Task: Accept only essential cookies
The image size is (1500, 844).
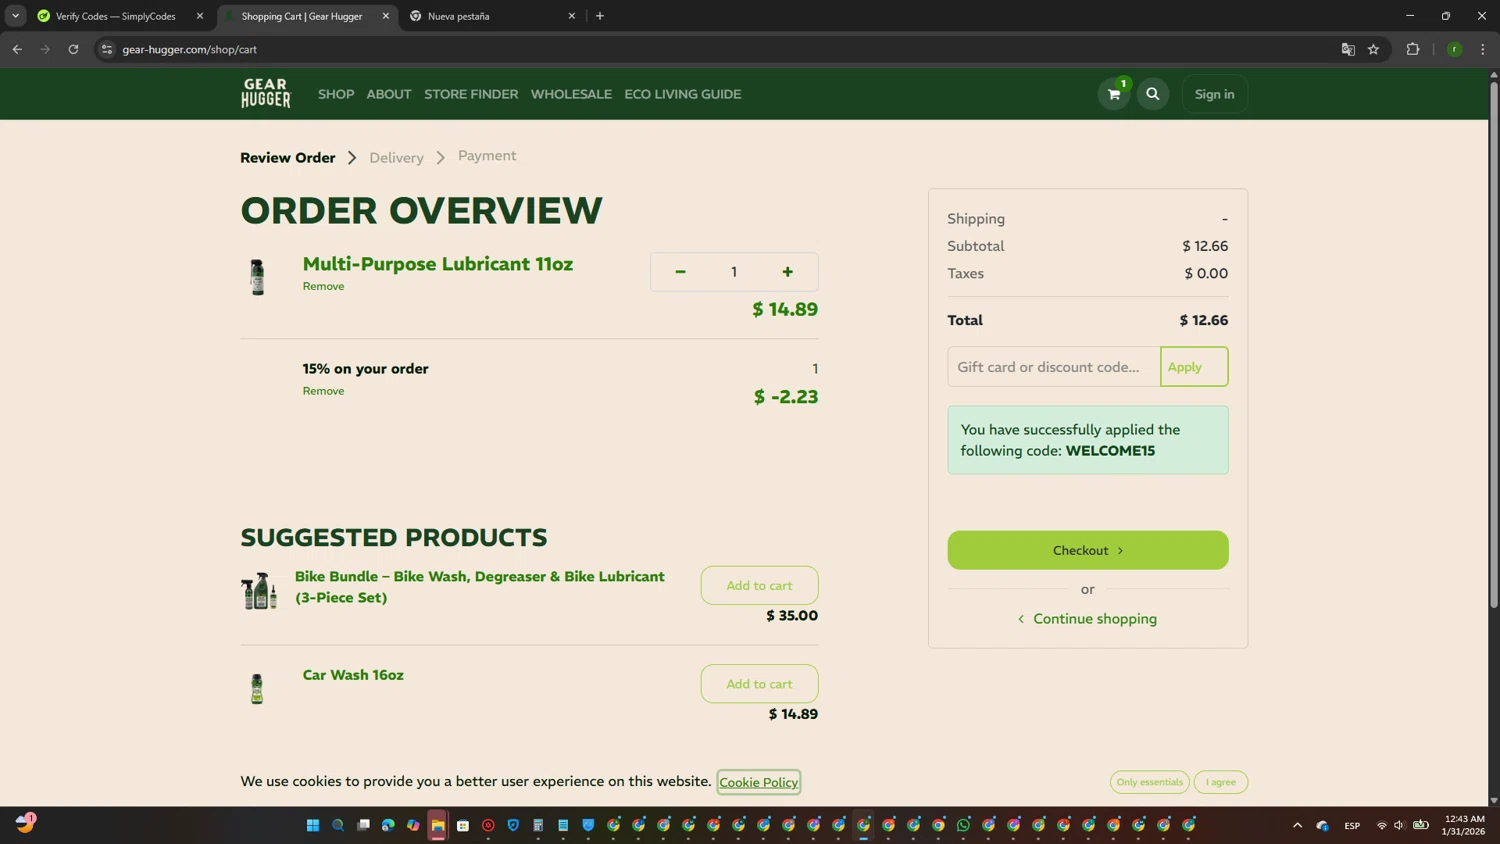Action: coord(1149,782)
